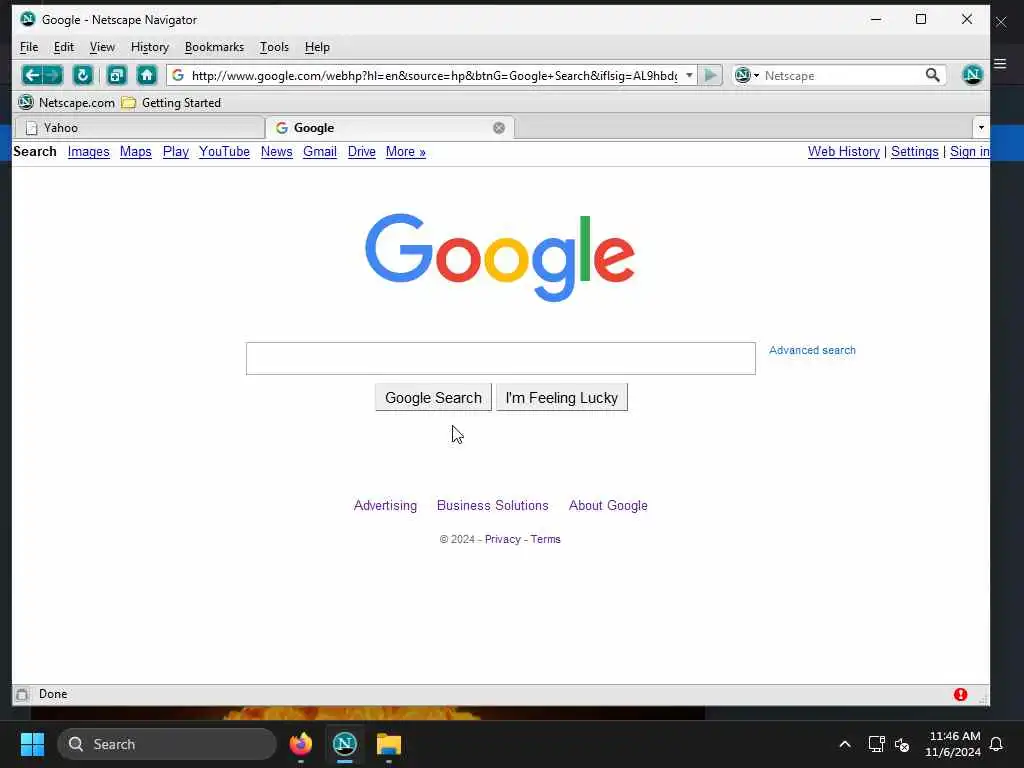The height and width of the screenshot is (768, 1024).
Task: Open the Web History link
Action: coord(843,152)
